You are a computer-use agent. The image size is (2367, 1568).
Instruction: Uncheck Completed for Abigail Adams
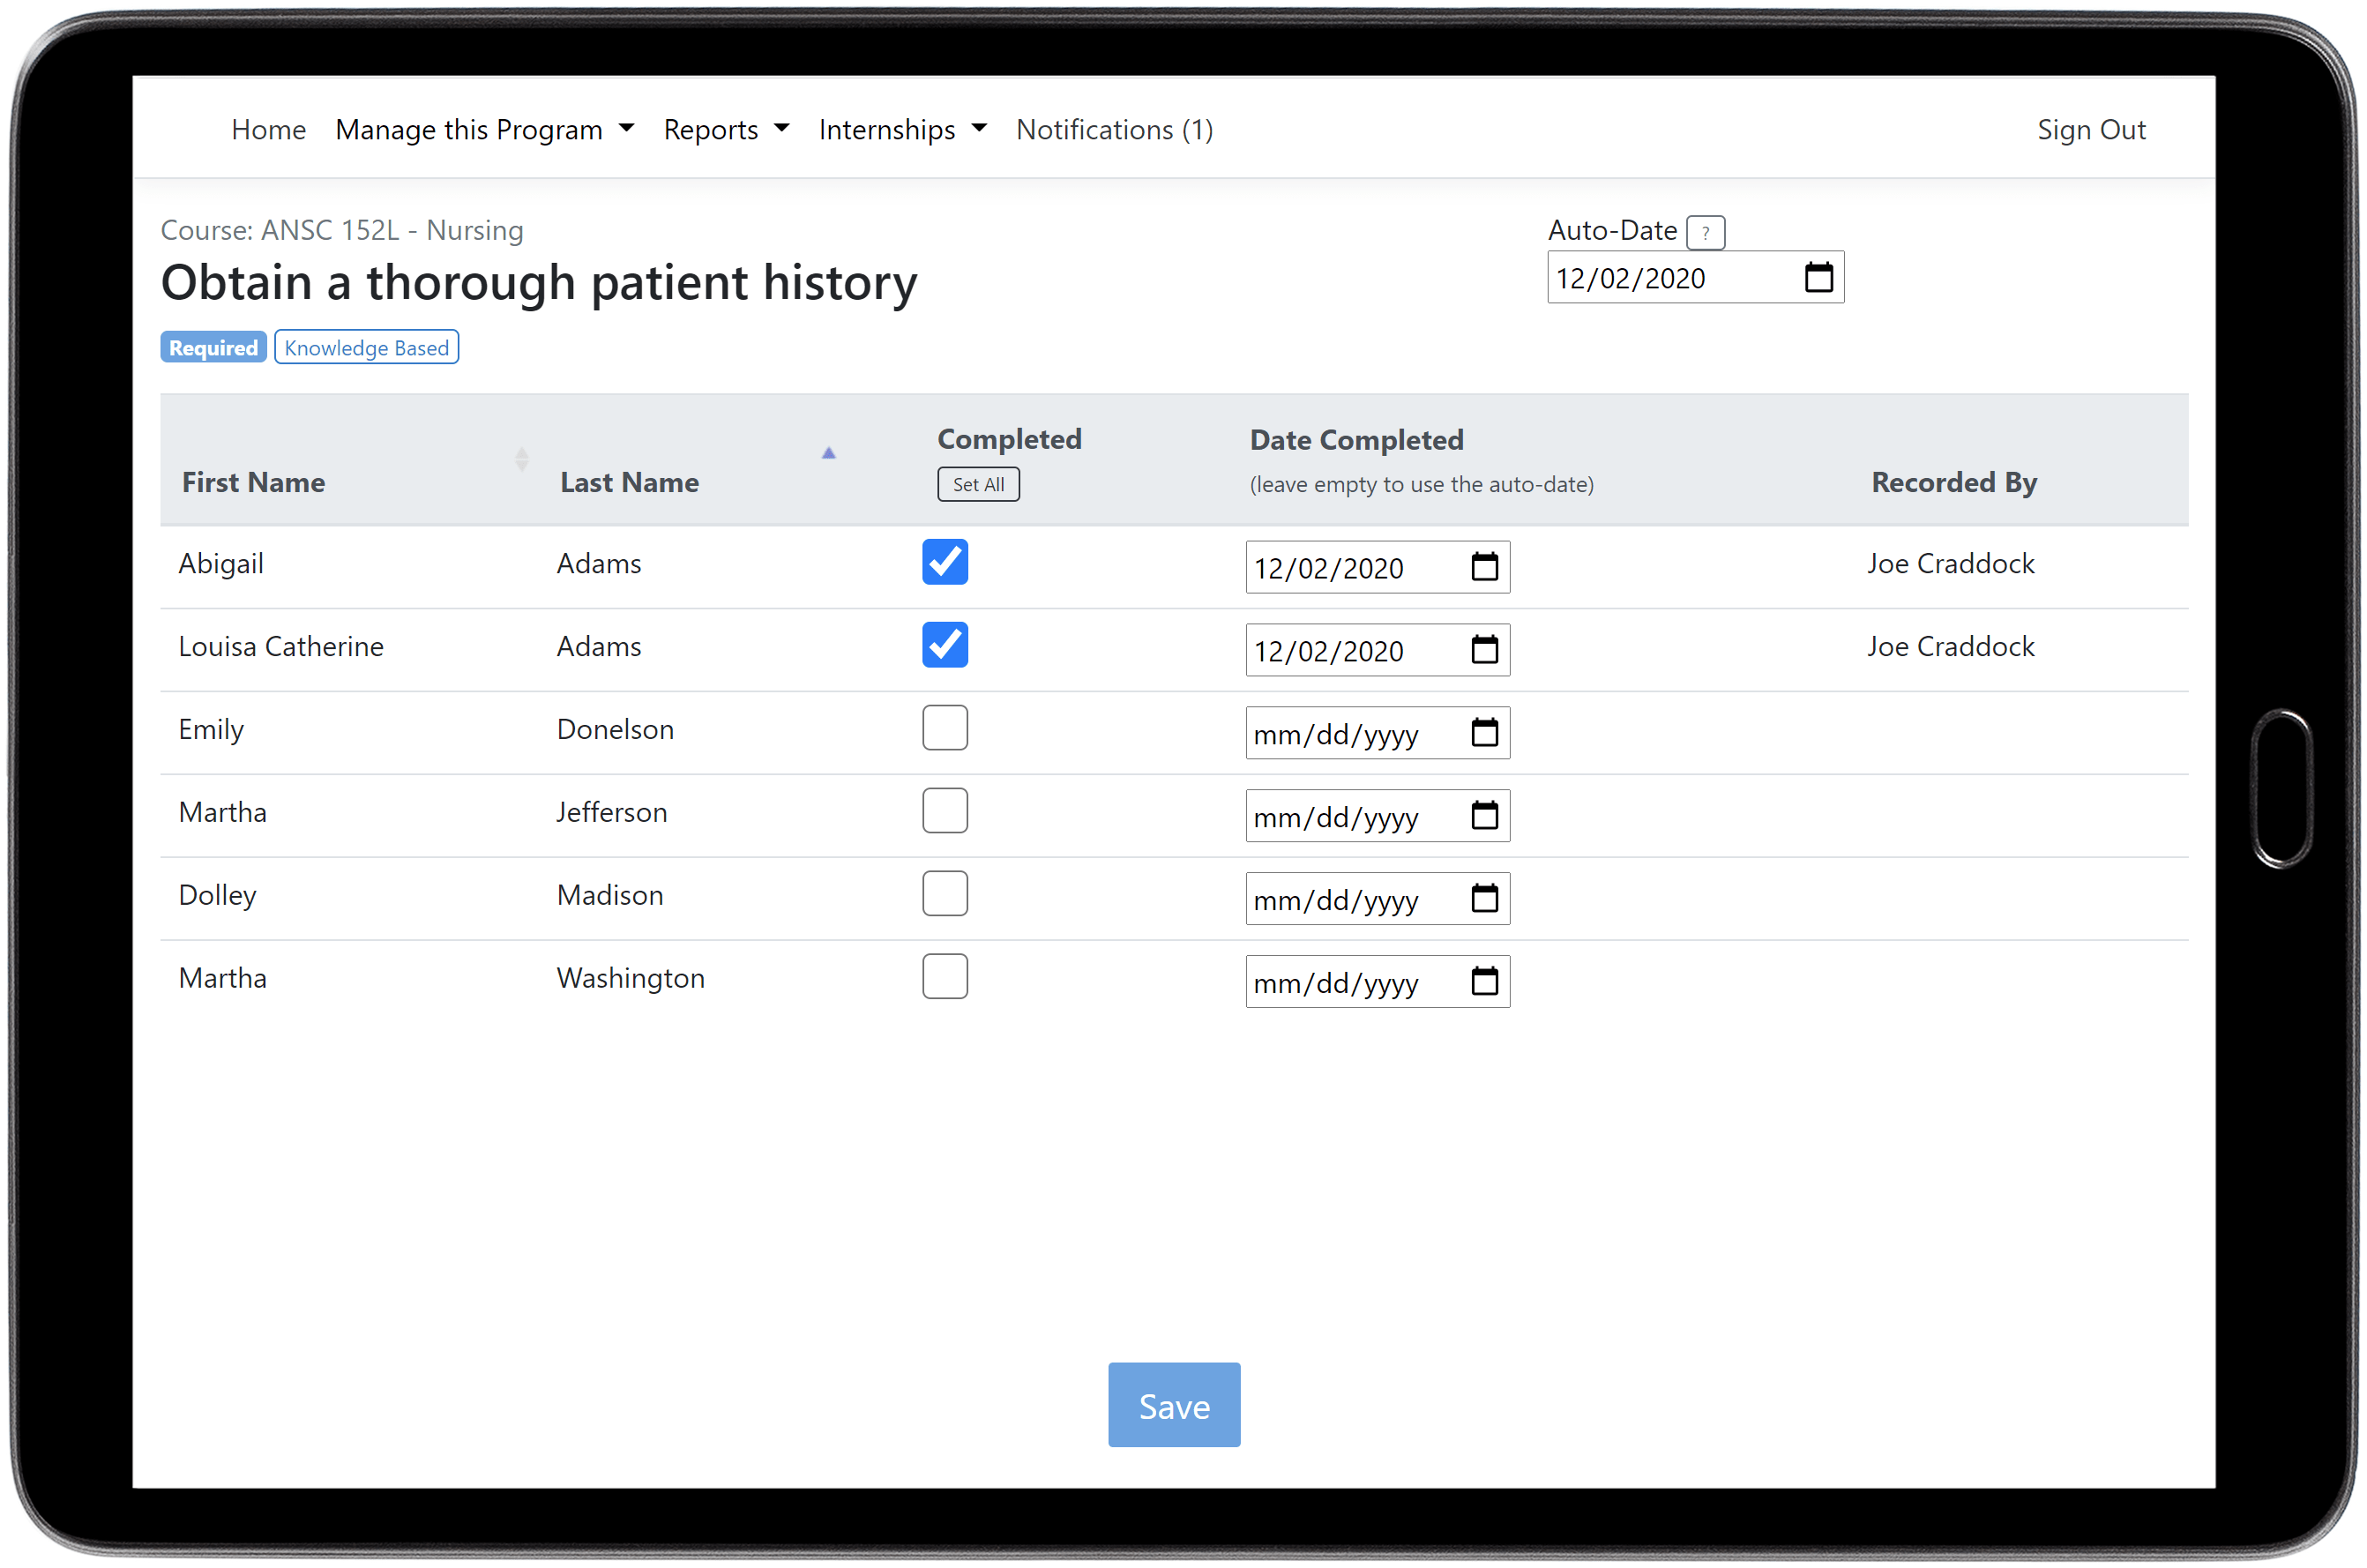click(x=944, y=562)
